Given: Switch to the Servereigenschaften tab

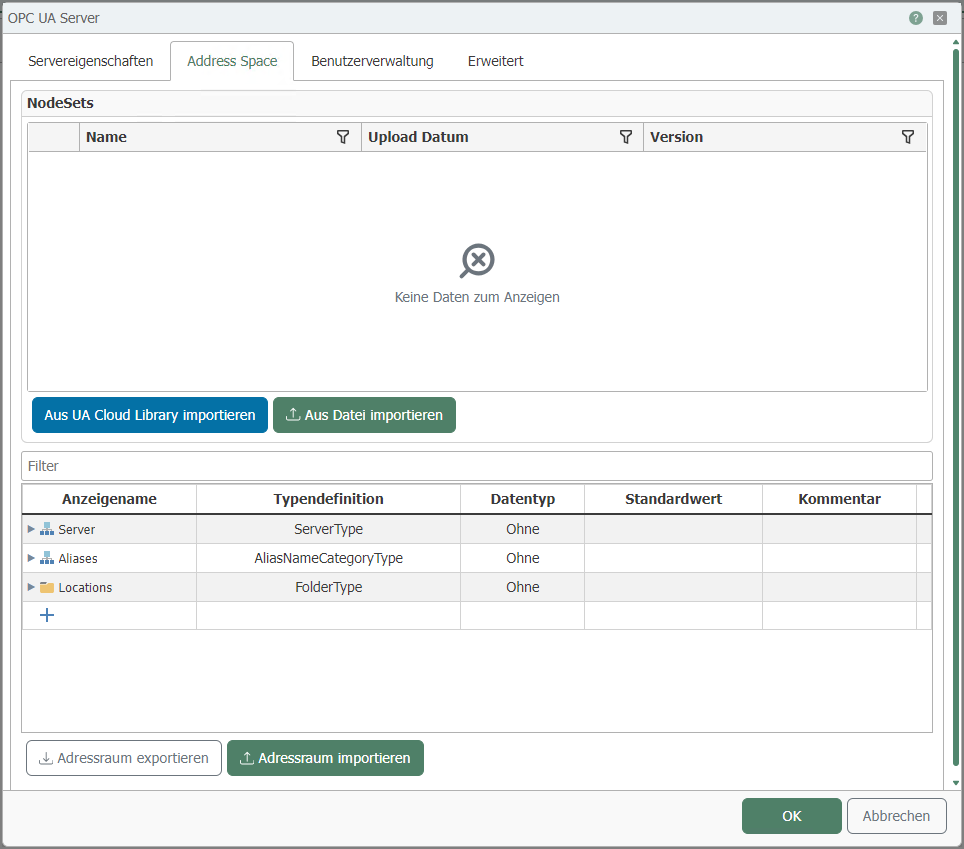Looking at the screenshot, I should coord(90,61).
